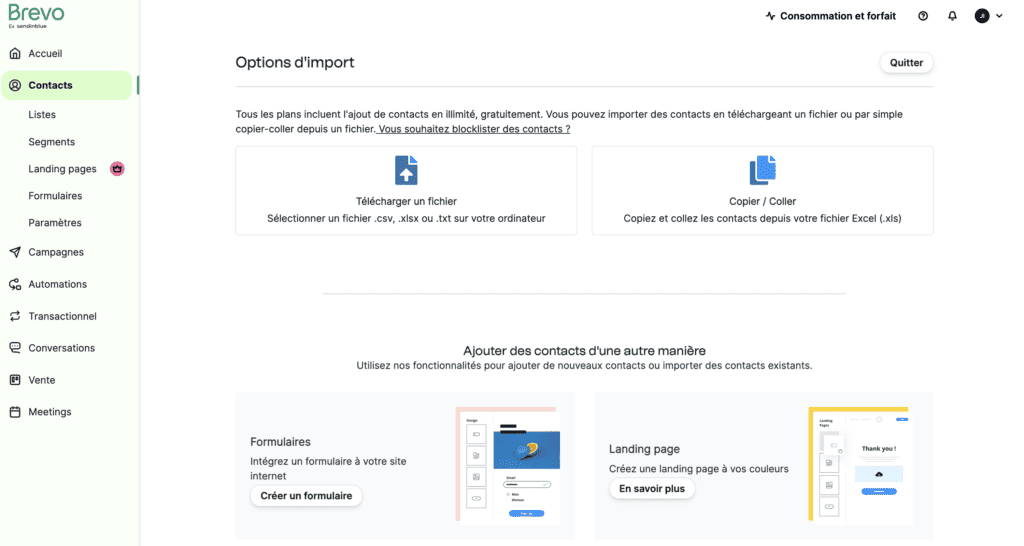Click the Formulaires preview thumbnail image
Screen dimensions: 1024x546
pos(506,465)
